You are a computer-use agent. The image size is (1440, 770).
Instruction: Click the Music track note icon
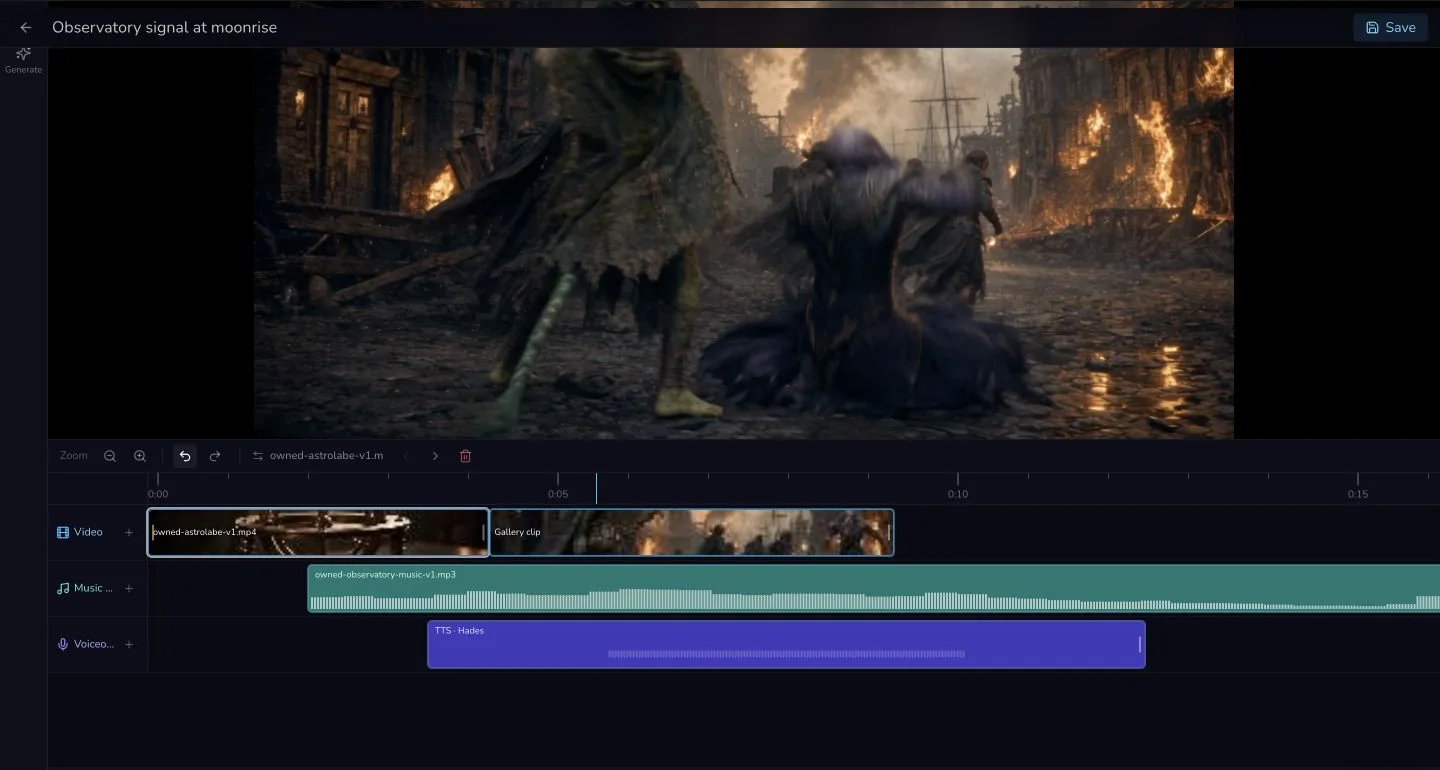[63, 589]
